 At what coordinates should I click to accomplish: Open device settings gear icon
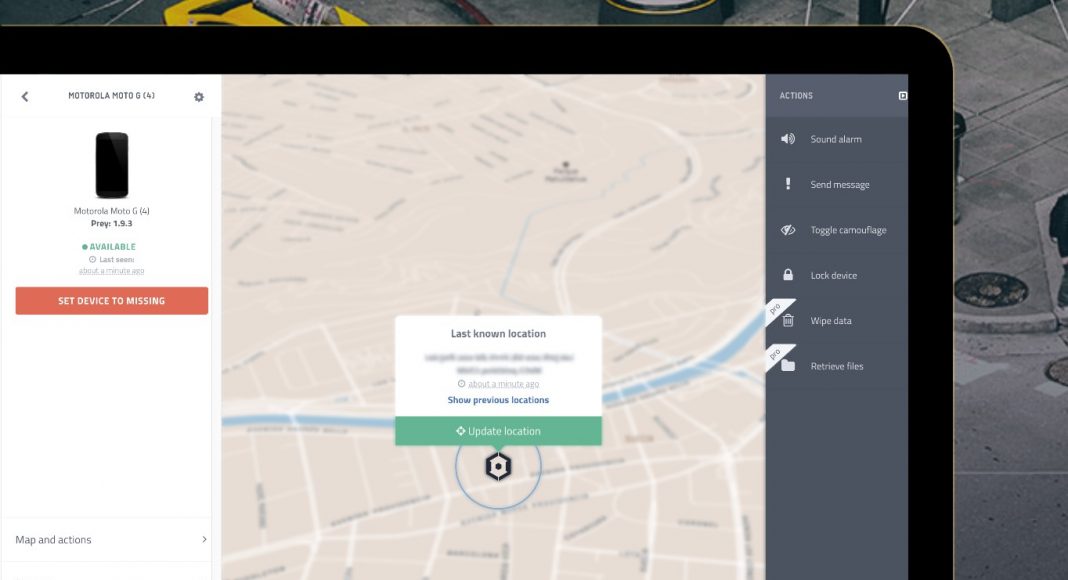click(199, 97)
